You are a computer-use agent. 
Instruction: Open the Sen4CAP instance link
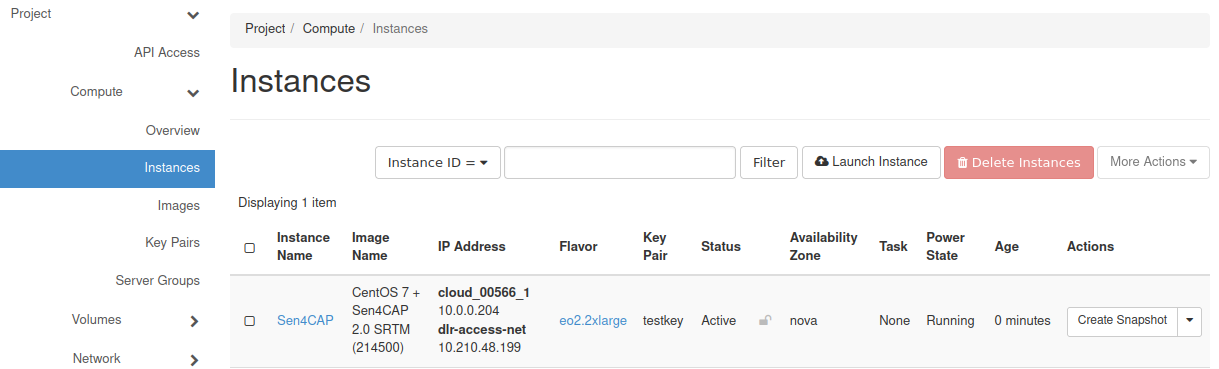point(305,321)
